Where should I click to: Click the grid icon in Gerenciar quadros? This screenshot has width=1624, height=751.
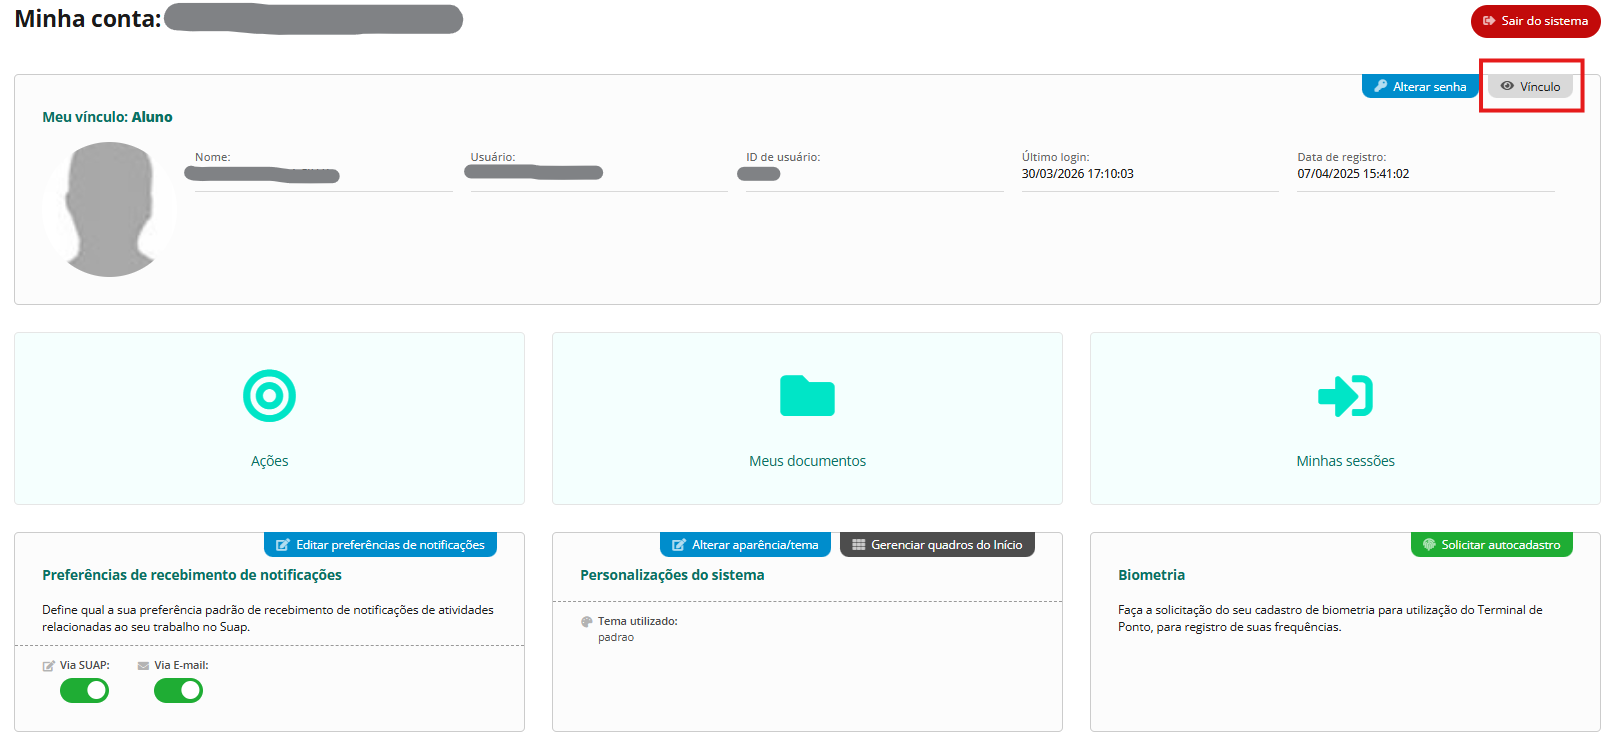coord(858,545)
